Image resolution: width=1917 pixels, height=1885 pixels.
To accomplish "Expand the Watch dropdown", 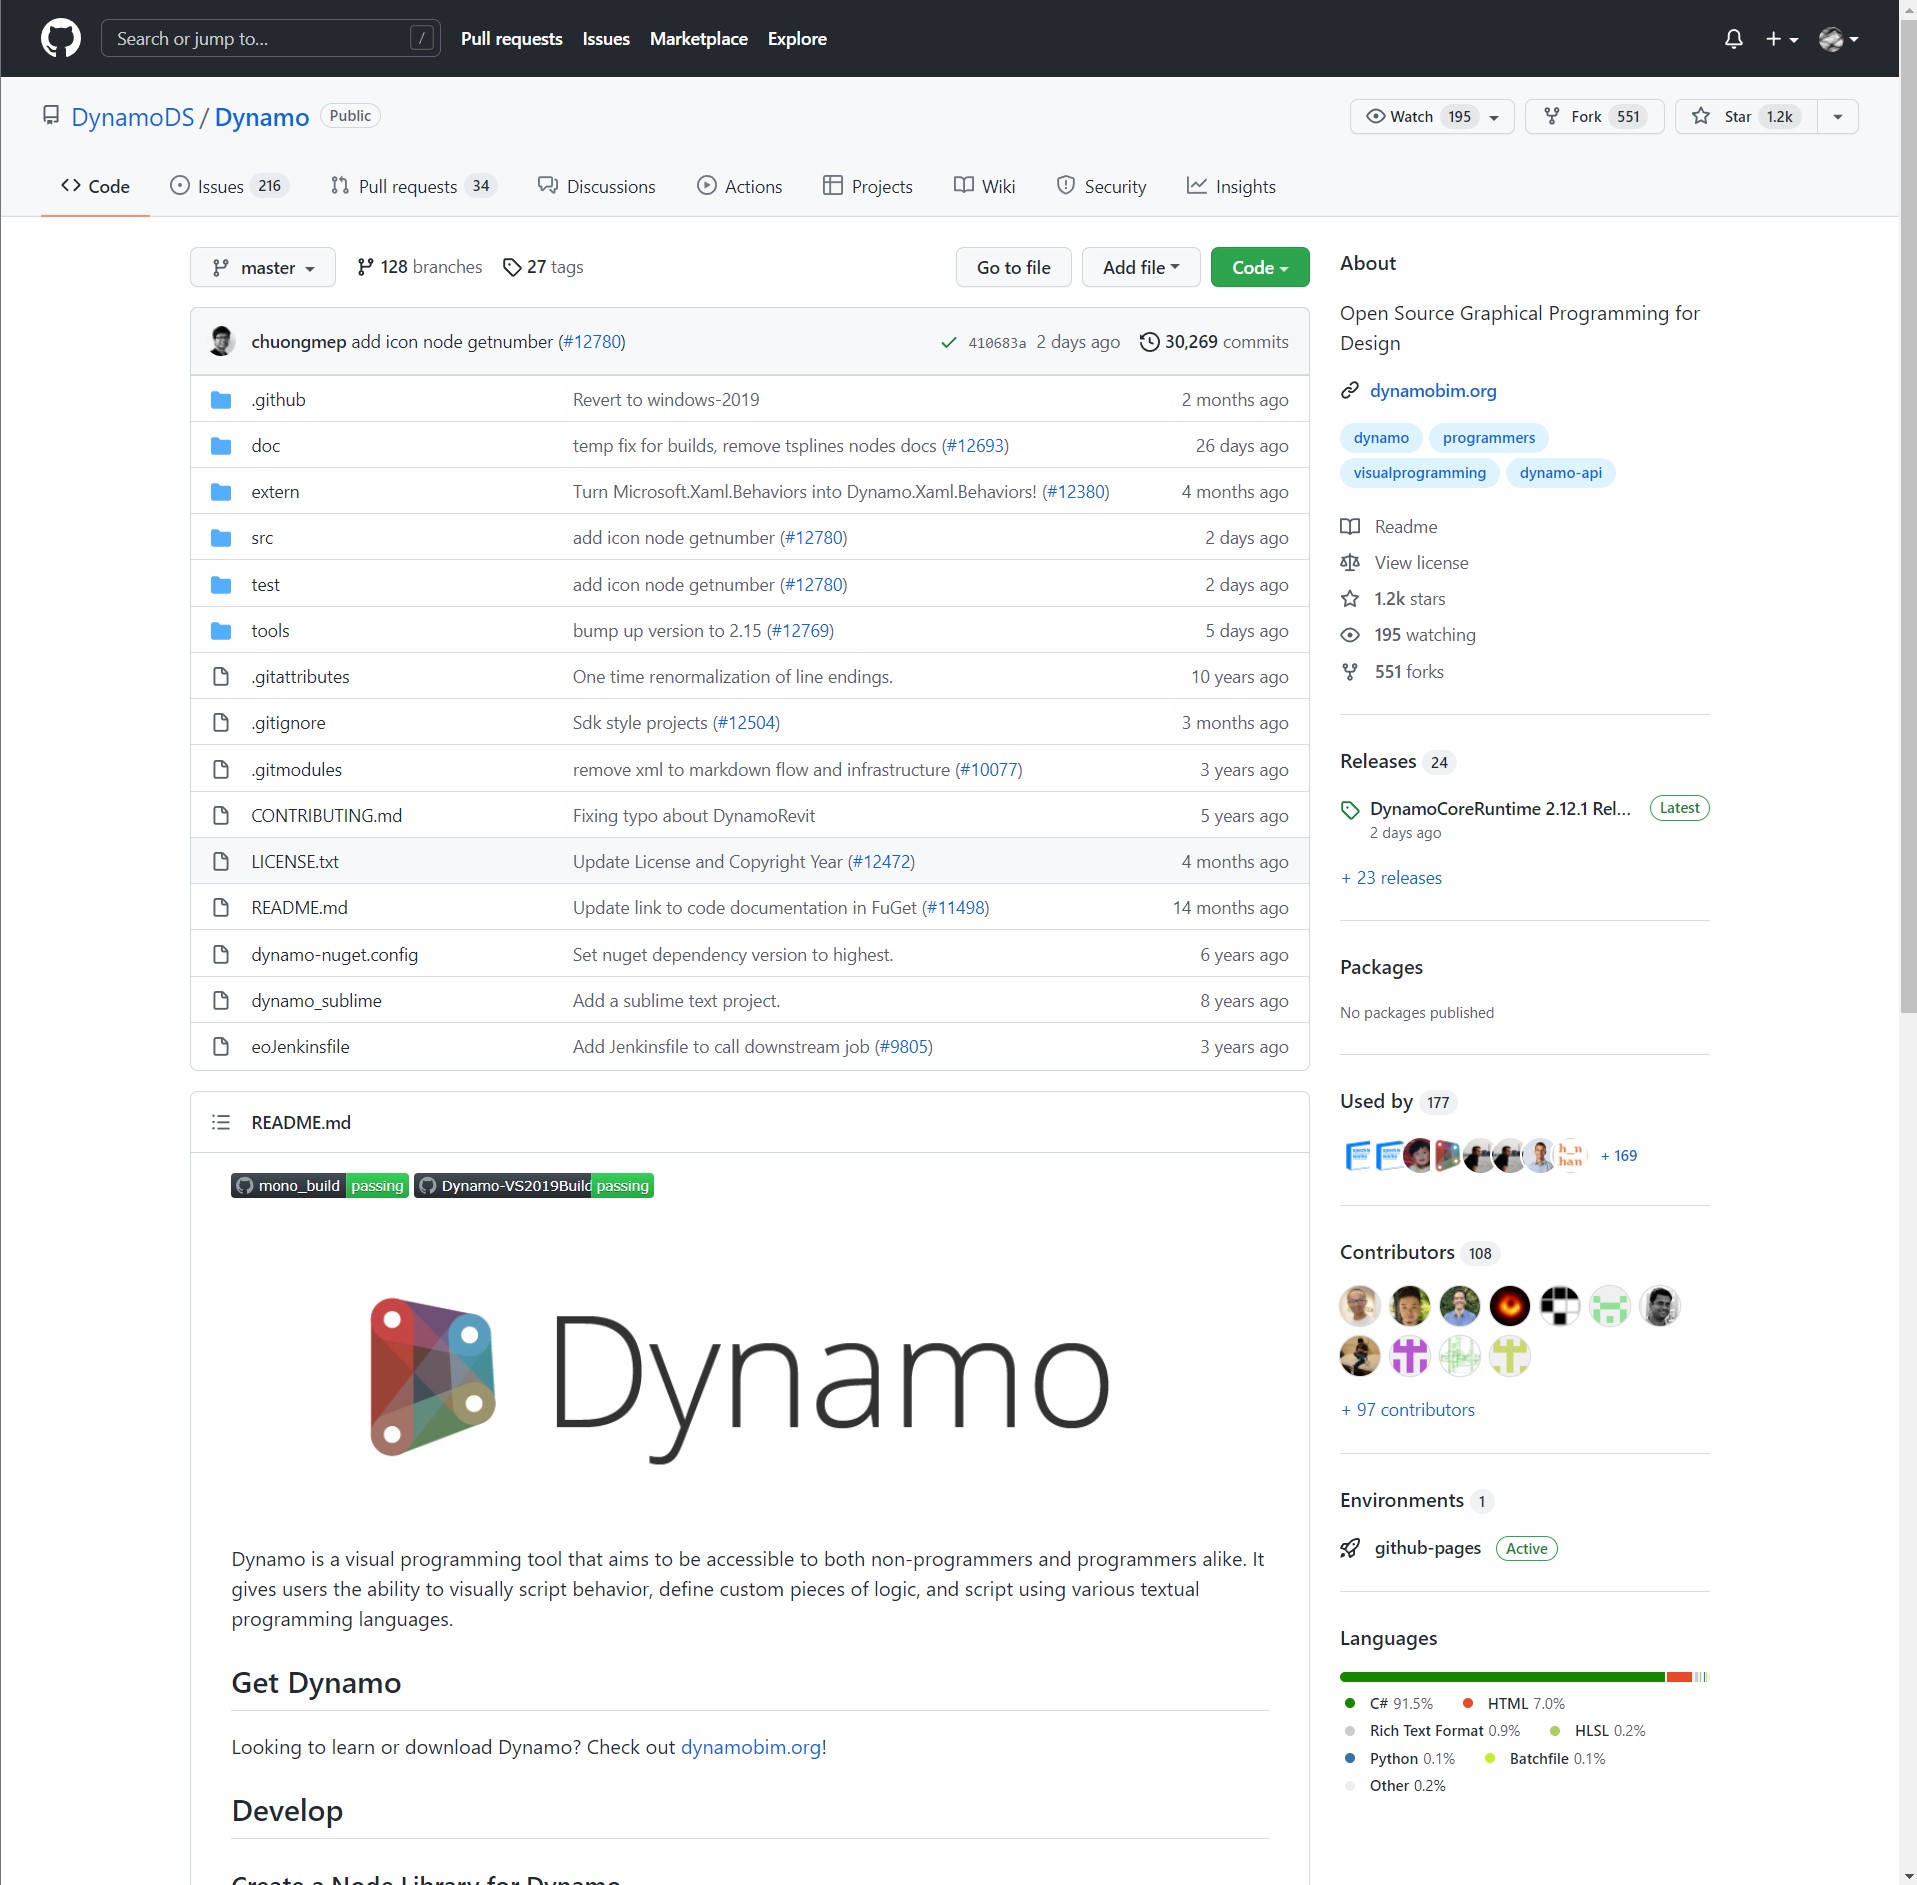I will 1431,116.
